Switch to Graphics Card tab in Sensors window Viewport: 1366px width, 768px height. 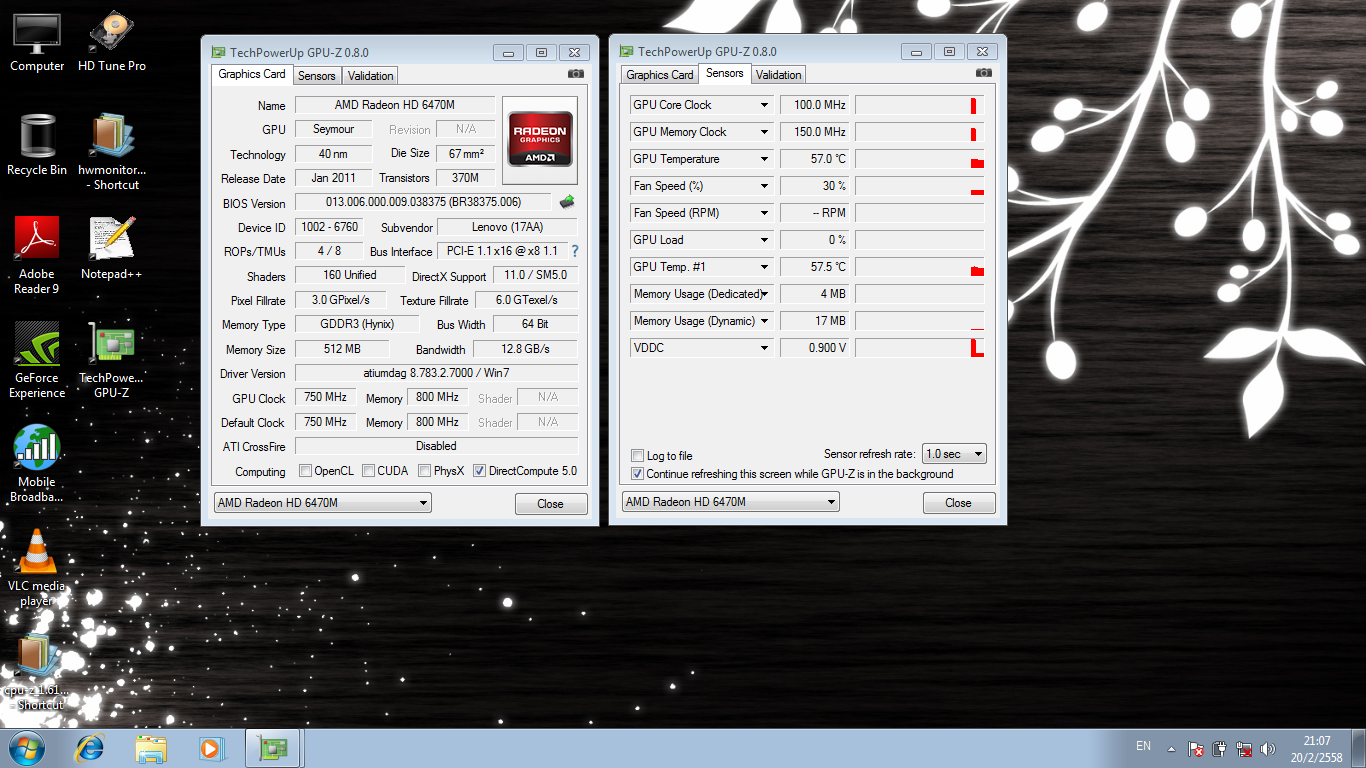[660, 75]
